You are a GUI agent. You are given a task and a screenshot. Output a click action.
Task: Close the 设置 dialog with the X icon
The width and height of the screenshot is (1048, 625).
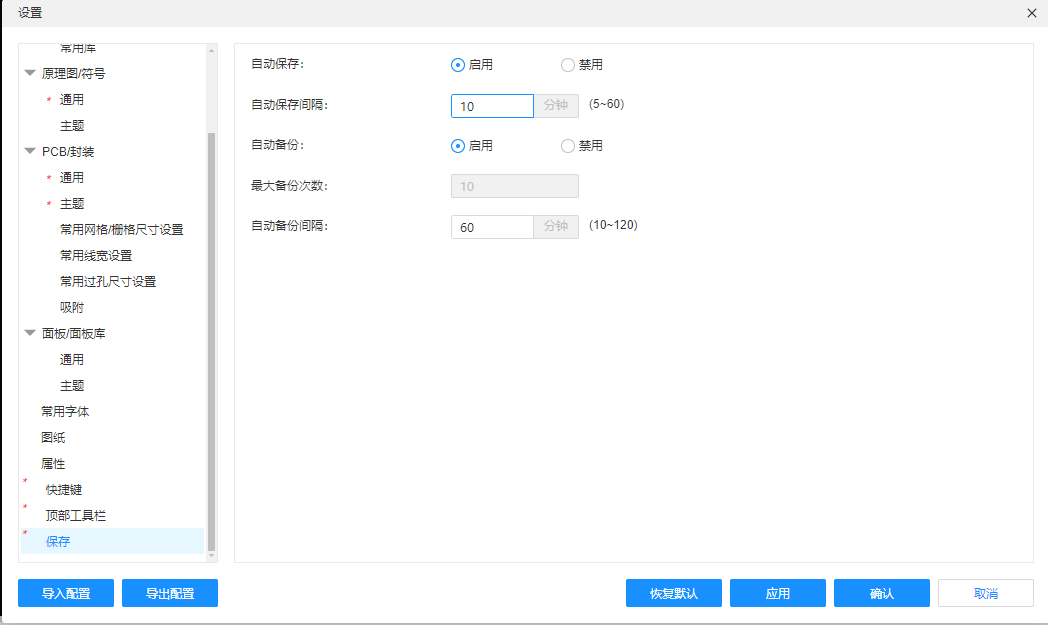[x=1032, y=13]
